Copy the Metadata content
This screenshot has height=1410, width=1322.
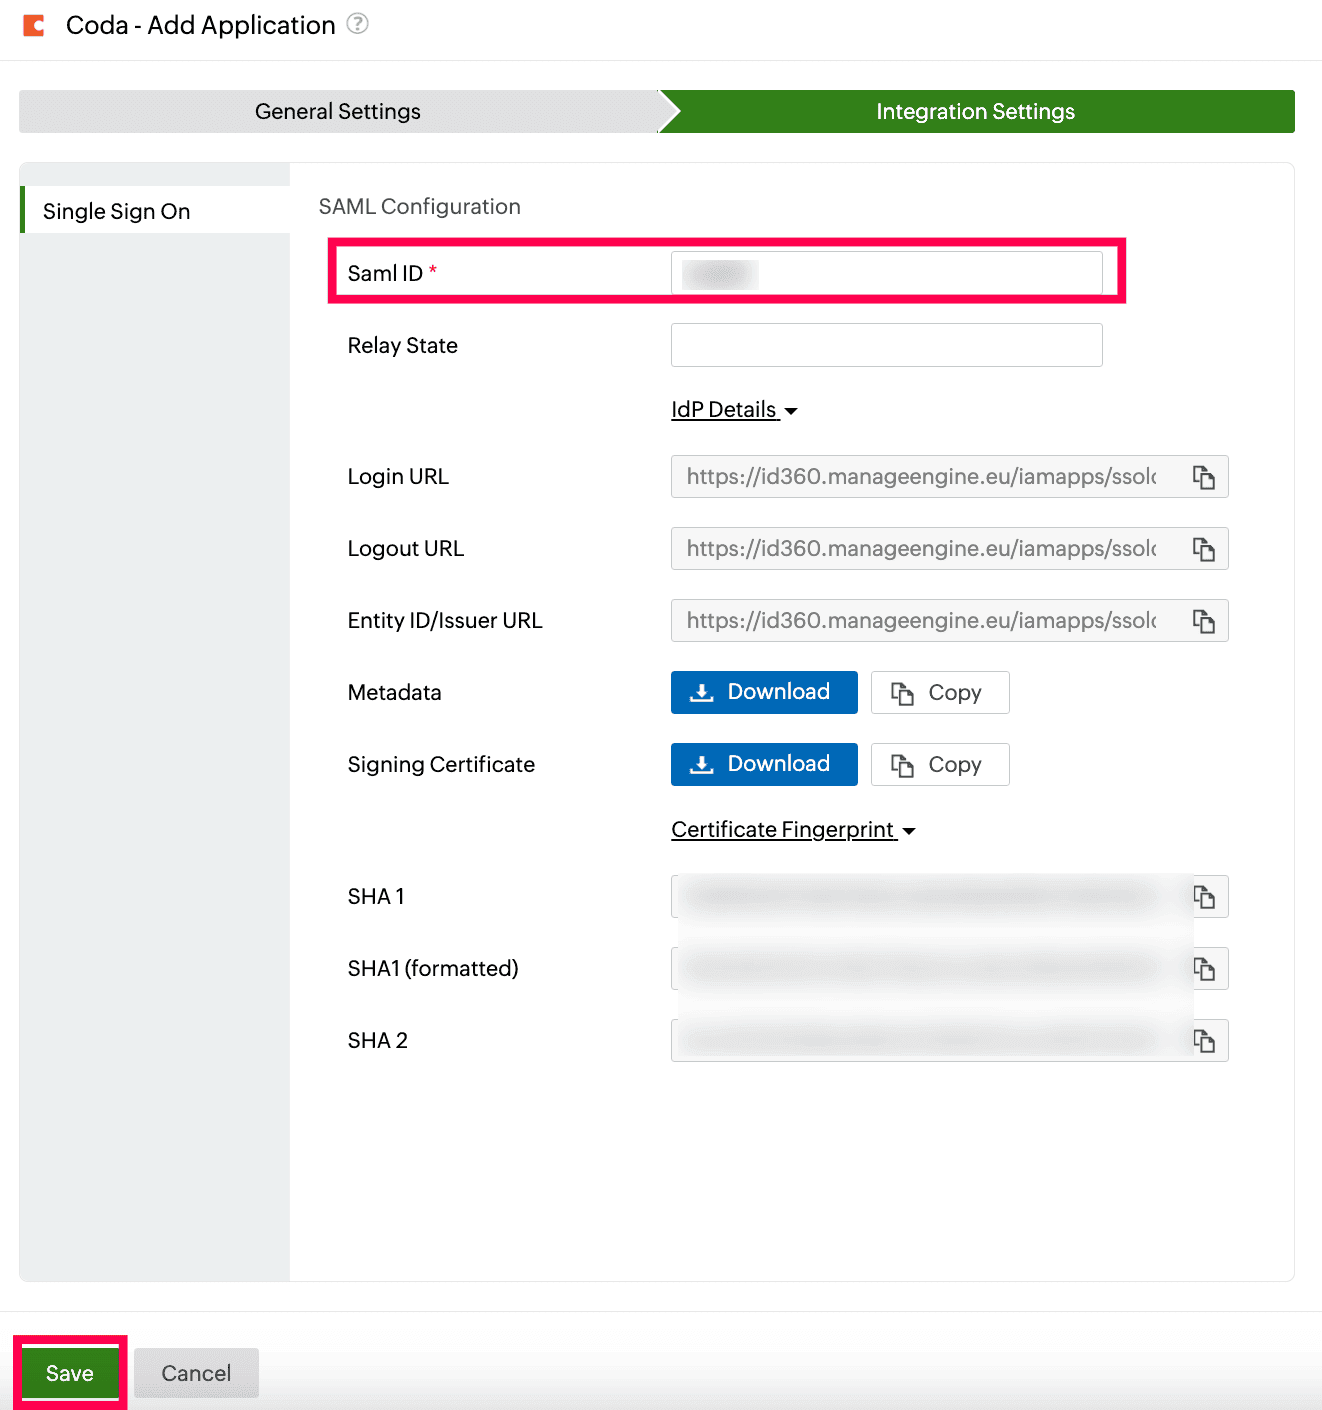pyautogui.click(x=940, y=692)
